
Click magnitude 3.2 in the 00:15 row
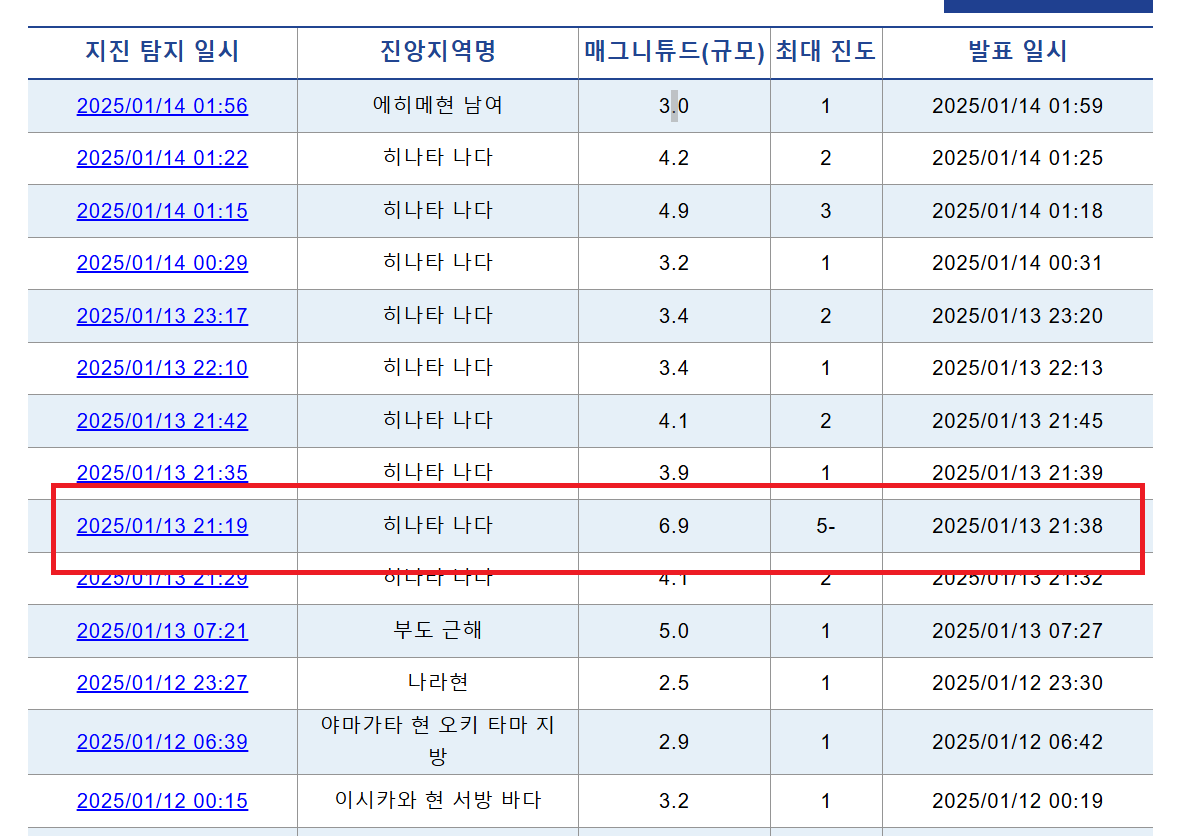pyautogui.click(x=674, y=801)
